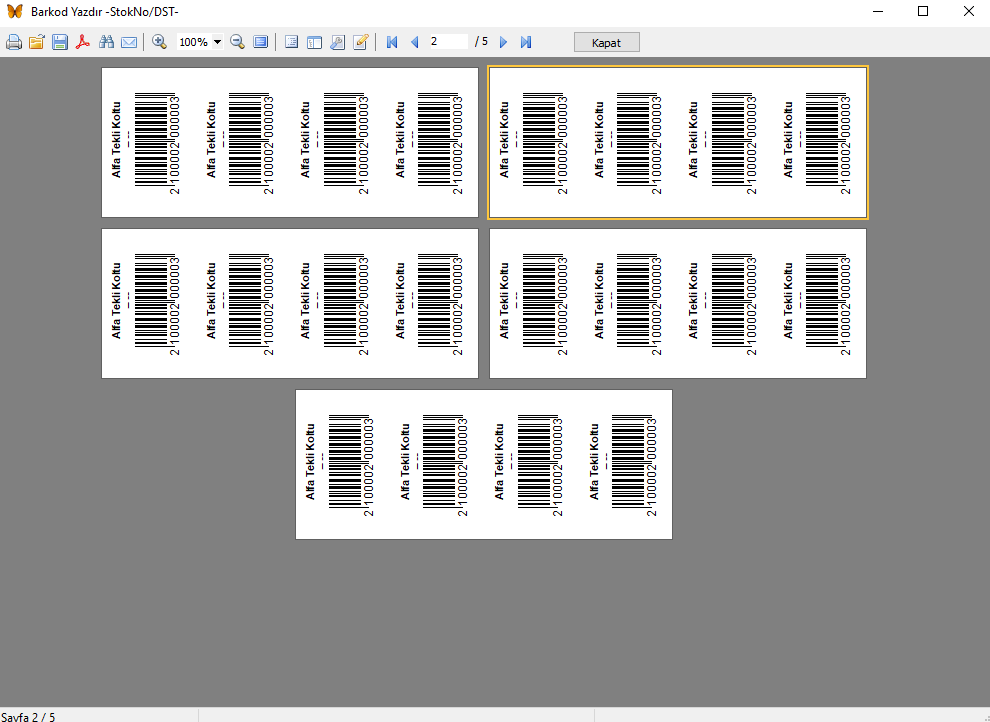Viewport: 990px width, 722px height.
Task: Select the bottom center label page
Action: 484,465
